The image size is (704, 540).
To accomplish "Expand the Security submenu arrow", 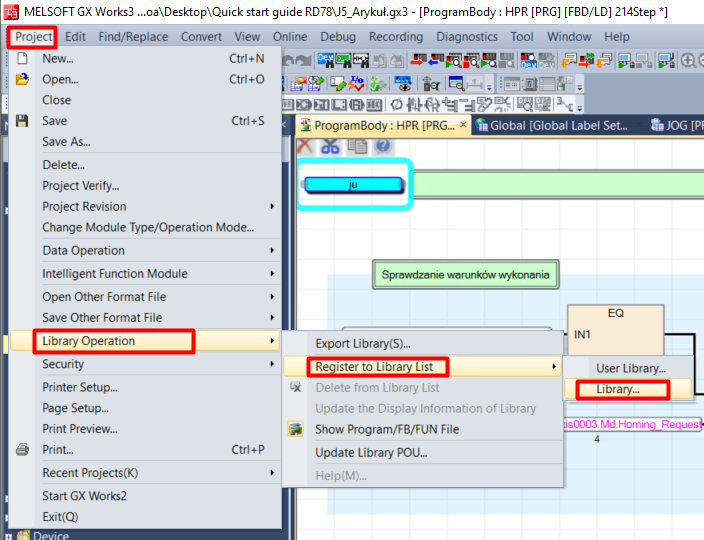I will 272,364.
